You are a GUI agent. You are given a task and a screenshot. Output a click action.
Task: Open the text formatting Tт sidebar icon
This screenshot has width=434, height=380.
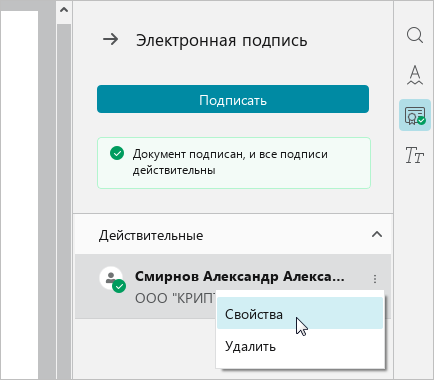414,155
